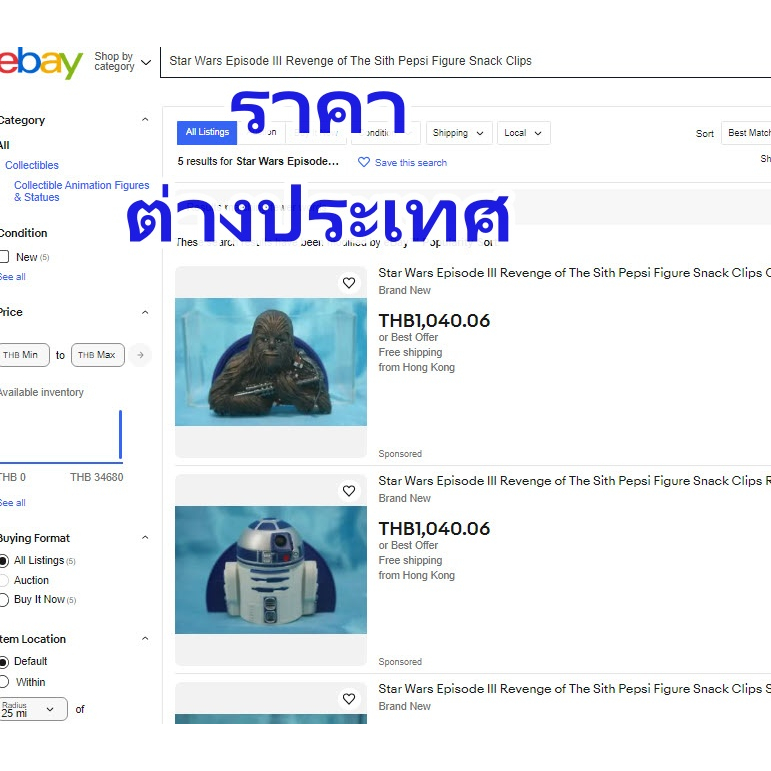Click the Collectibles category link

coord(32,165)
